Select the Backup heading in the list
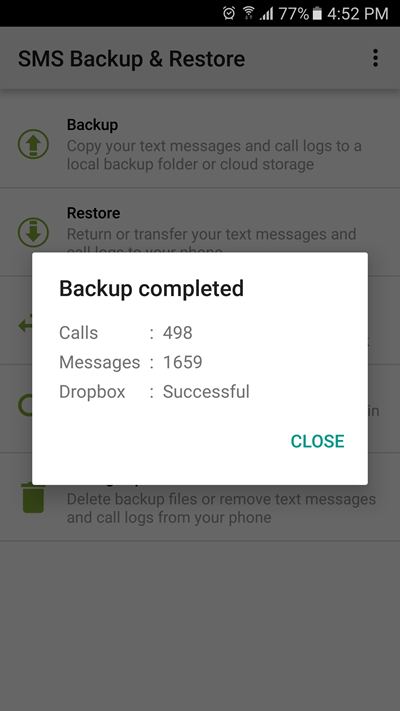Image resolution: width=400 pixels, height=711 pixels. (93, 125)
